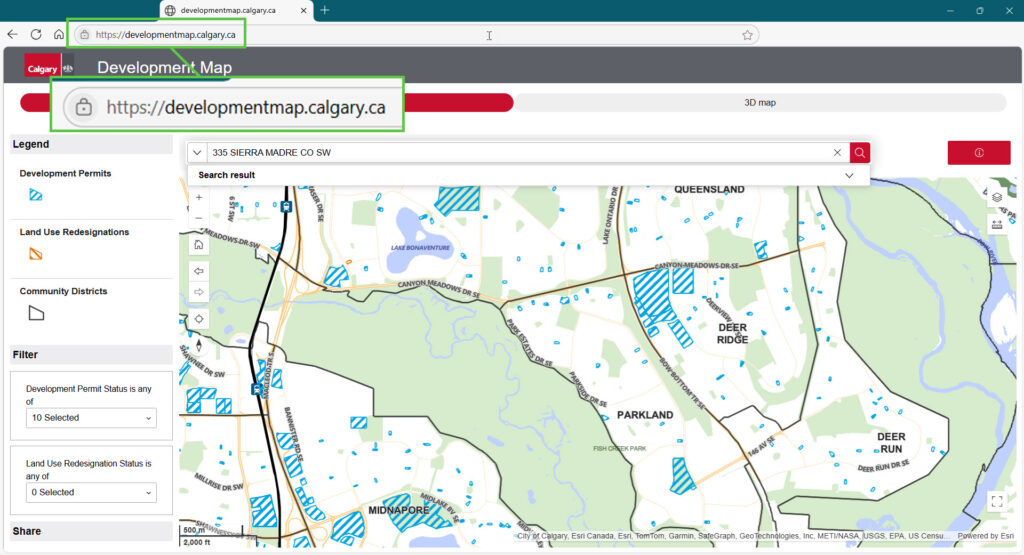Viewport: 1024px width, 555px height.
Task: Click the Land Use Redesignations legend label
Action: pyautogui.click(x=74, y=232)
